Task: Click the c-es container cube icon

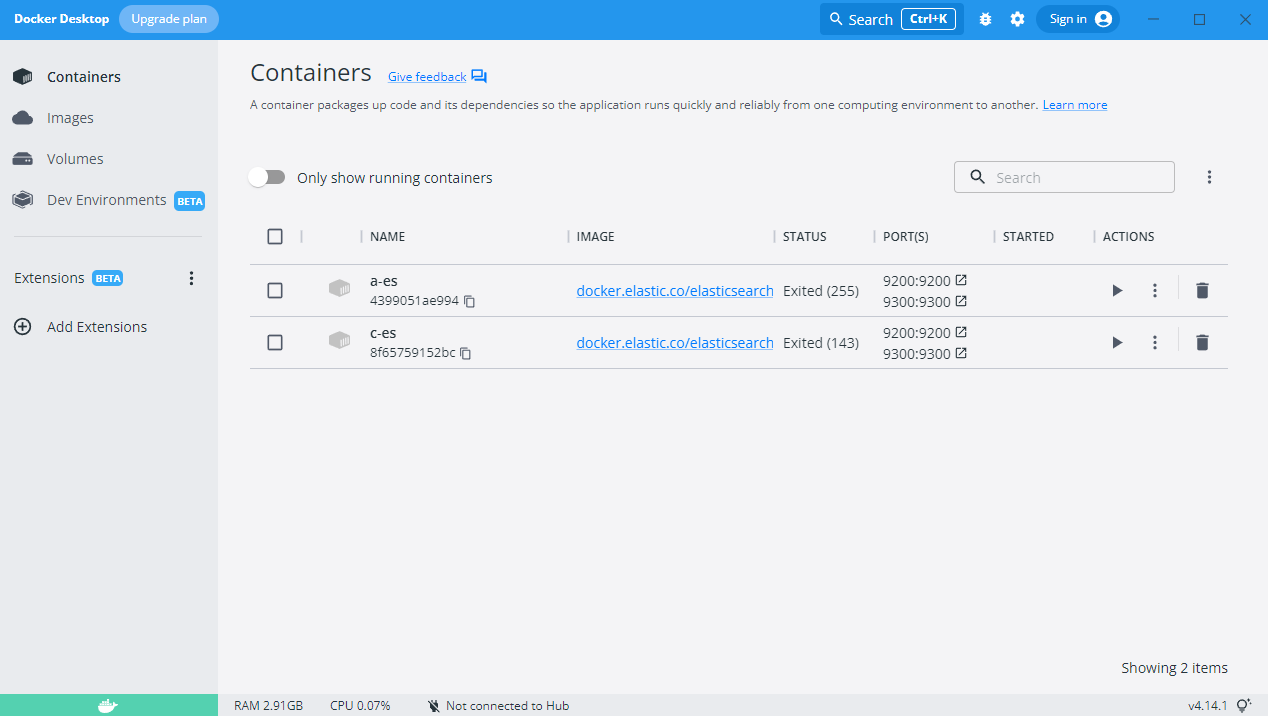Action: point(340,341)
